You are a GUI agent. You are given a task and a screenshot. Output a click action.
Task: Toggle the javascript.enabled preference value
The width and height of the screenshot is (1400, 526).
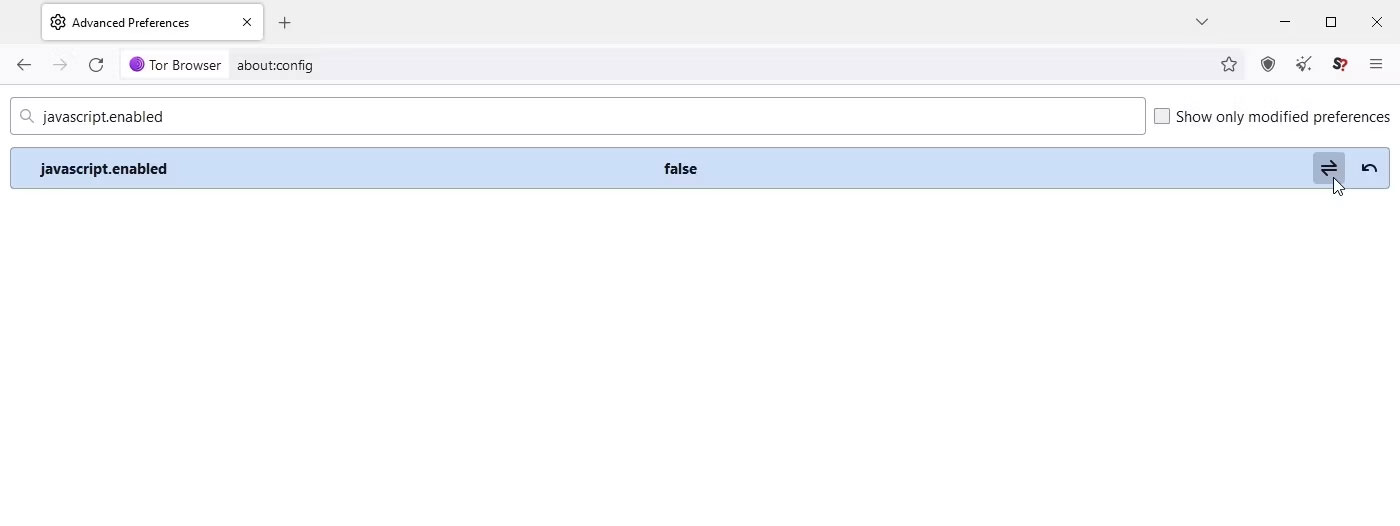tap(1328, 168)
